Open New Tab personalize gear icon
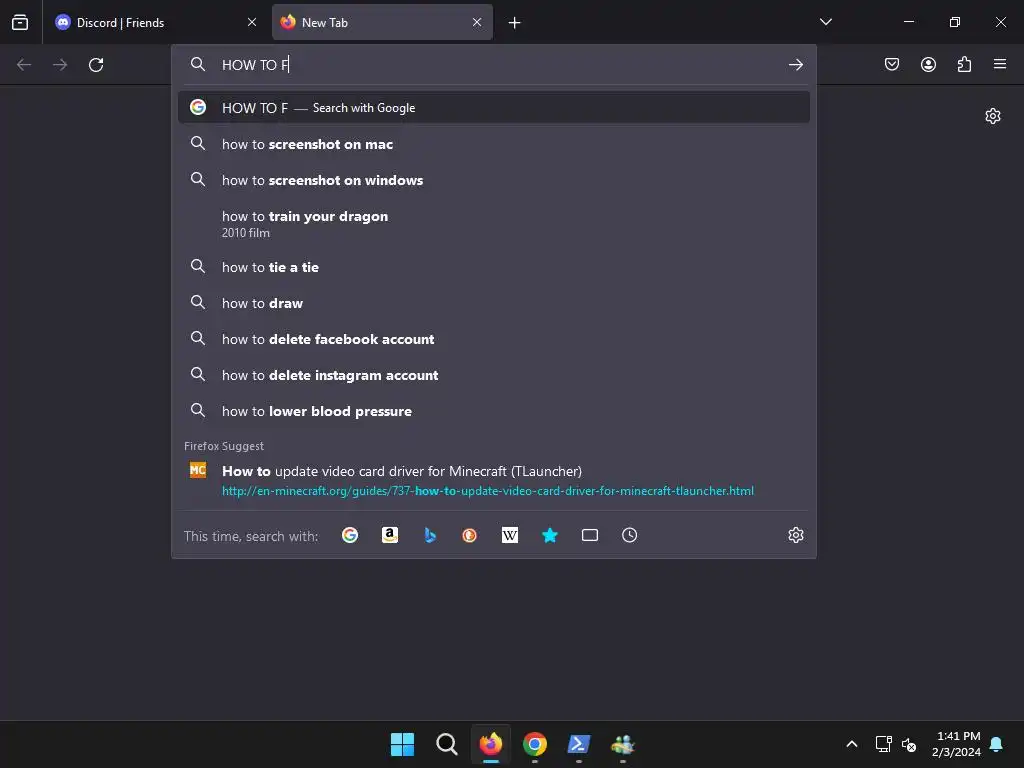Image resolution: width=1024 pixels, height=768 pixels. click(993, 116)
